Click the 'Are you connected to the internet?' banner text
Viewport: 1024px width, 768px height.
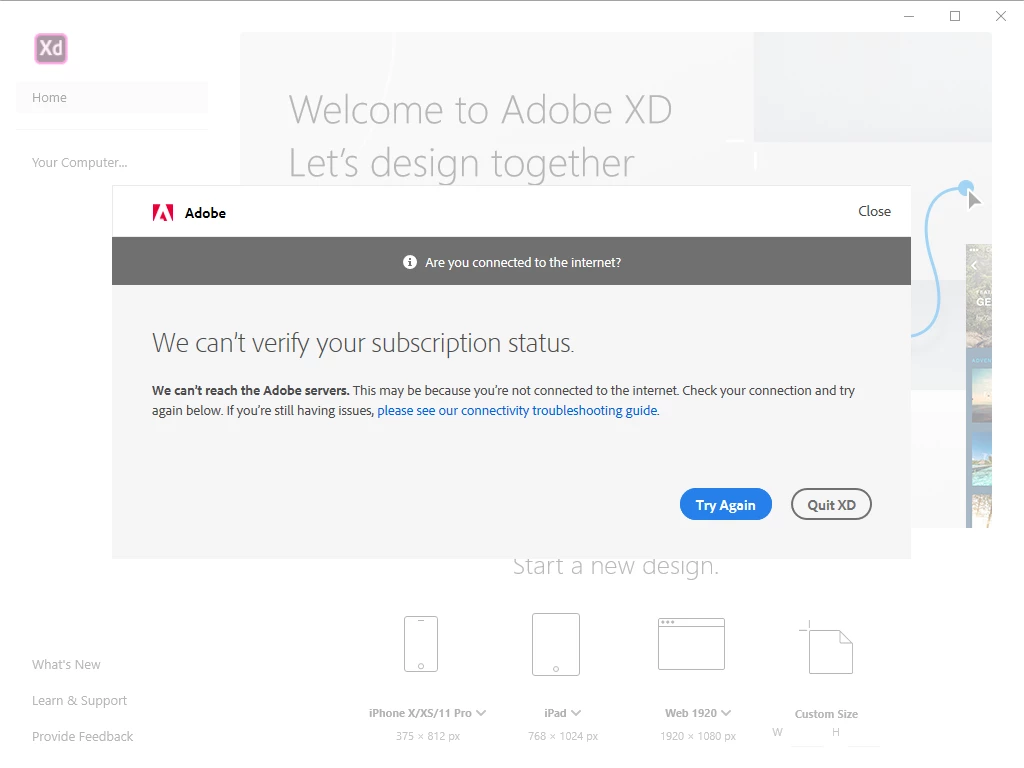point(523,262)
